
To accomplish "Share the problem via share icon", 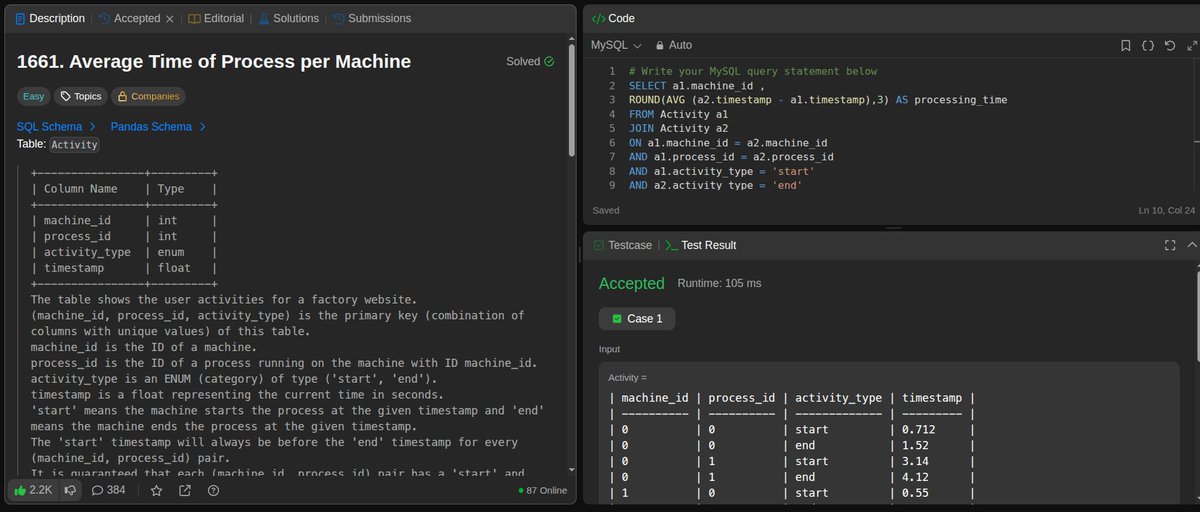I will 185,490.
